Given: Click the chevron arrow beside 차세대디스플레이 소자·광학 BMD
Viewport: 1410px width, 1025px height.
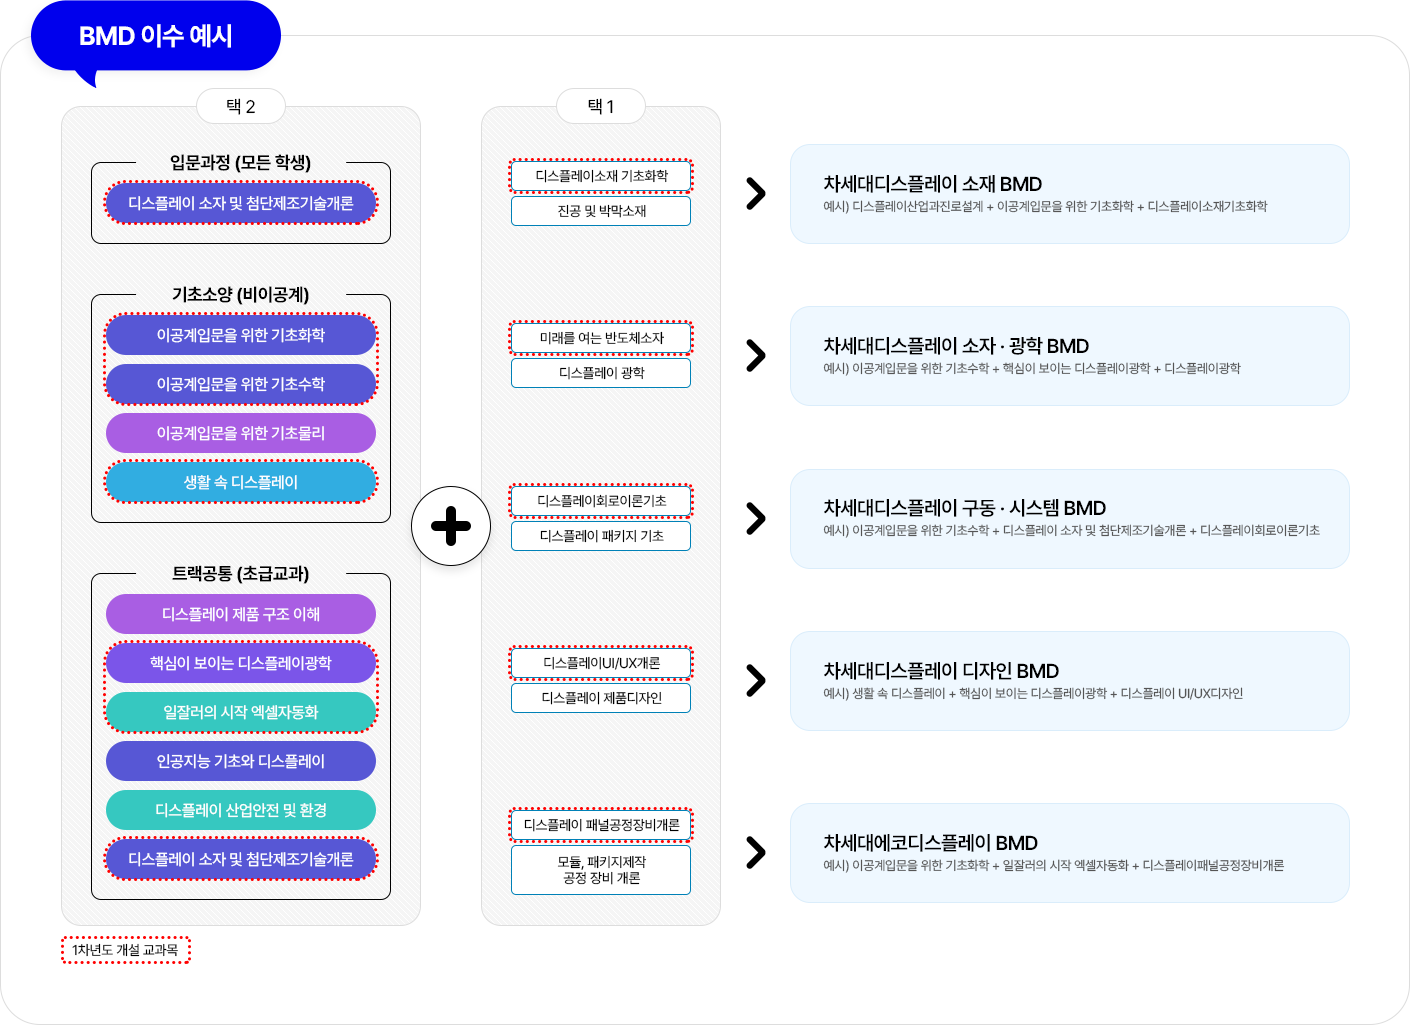Looking at the screenshot, I should 756,356.
